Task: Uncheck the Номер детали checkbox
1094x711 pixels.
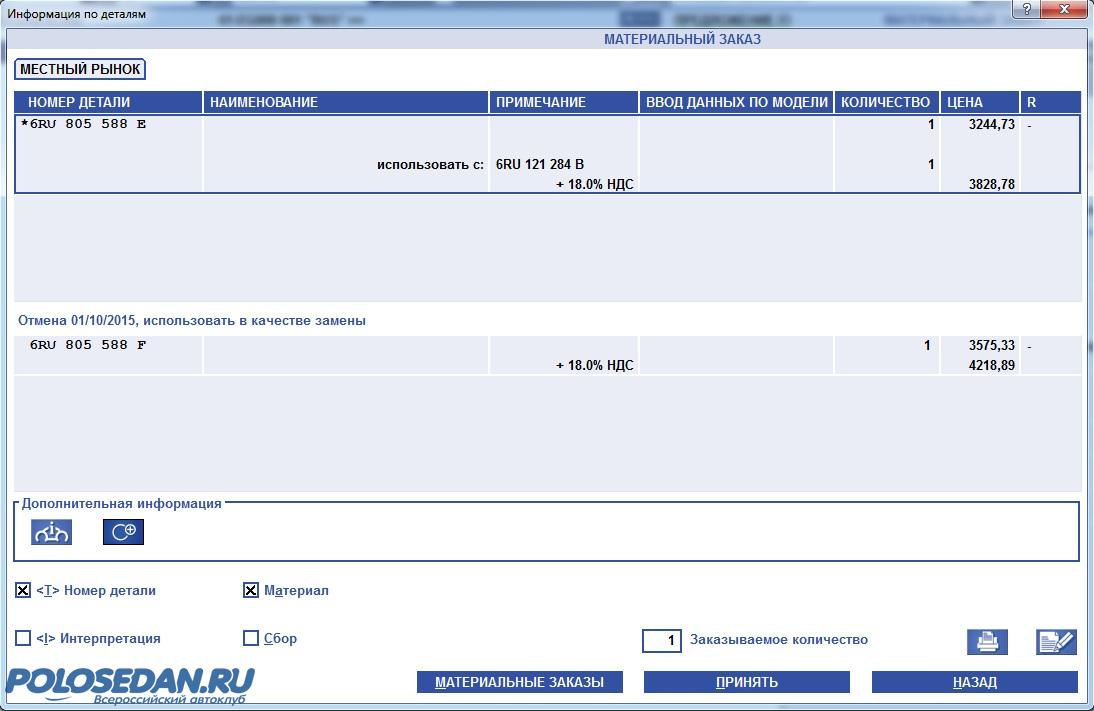Action: click(23, 591)
